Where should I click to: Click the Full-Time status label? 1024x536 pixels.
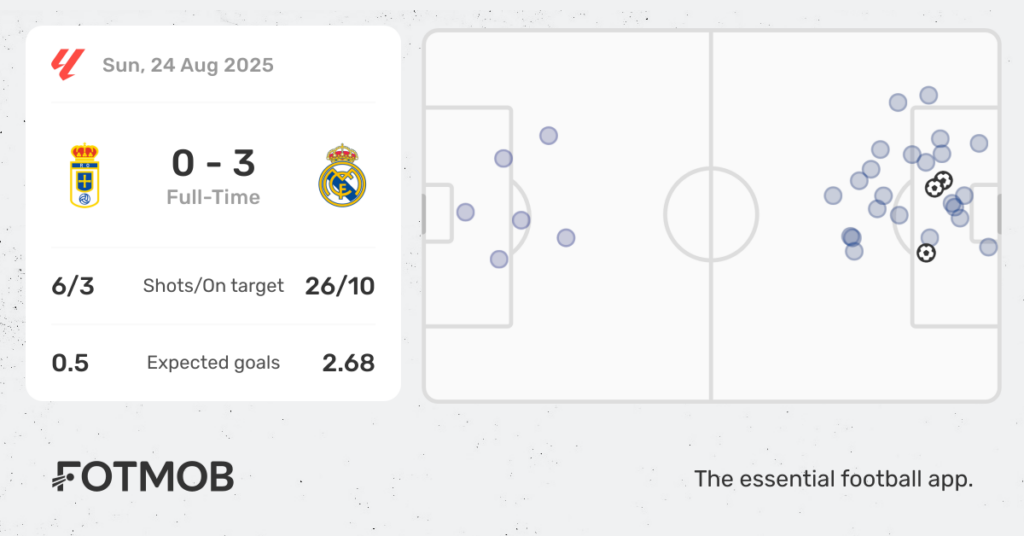[x=214, y=197]
